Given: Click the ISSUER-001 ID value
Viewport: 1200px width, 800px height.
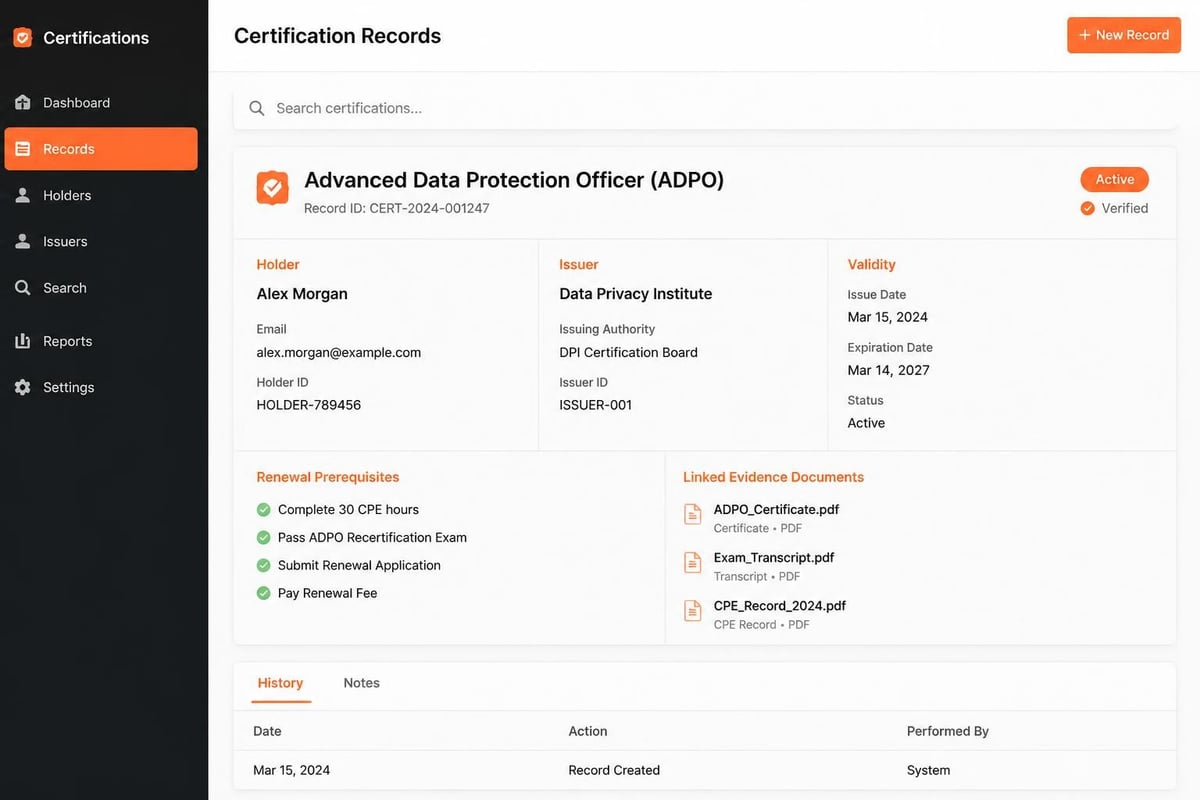Looking at the screenshot, I should click(x=596, y=405).
